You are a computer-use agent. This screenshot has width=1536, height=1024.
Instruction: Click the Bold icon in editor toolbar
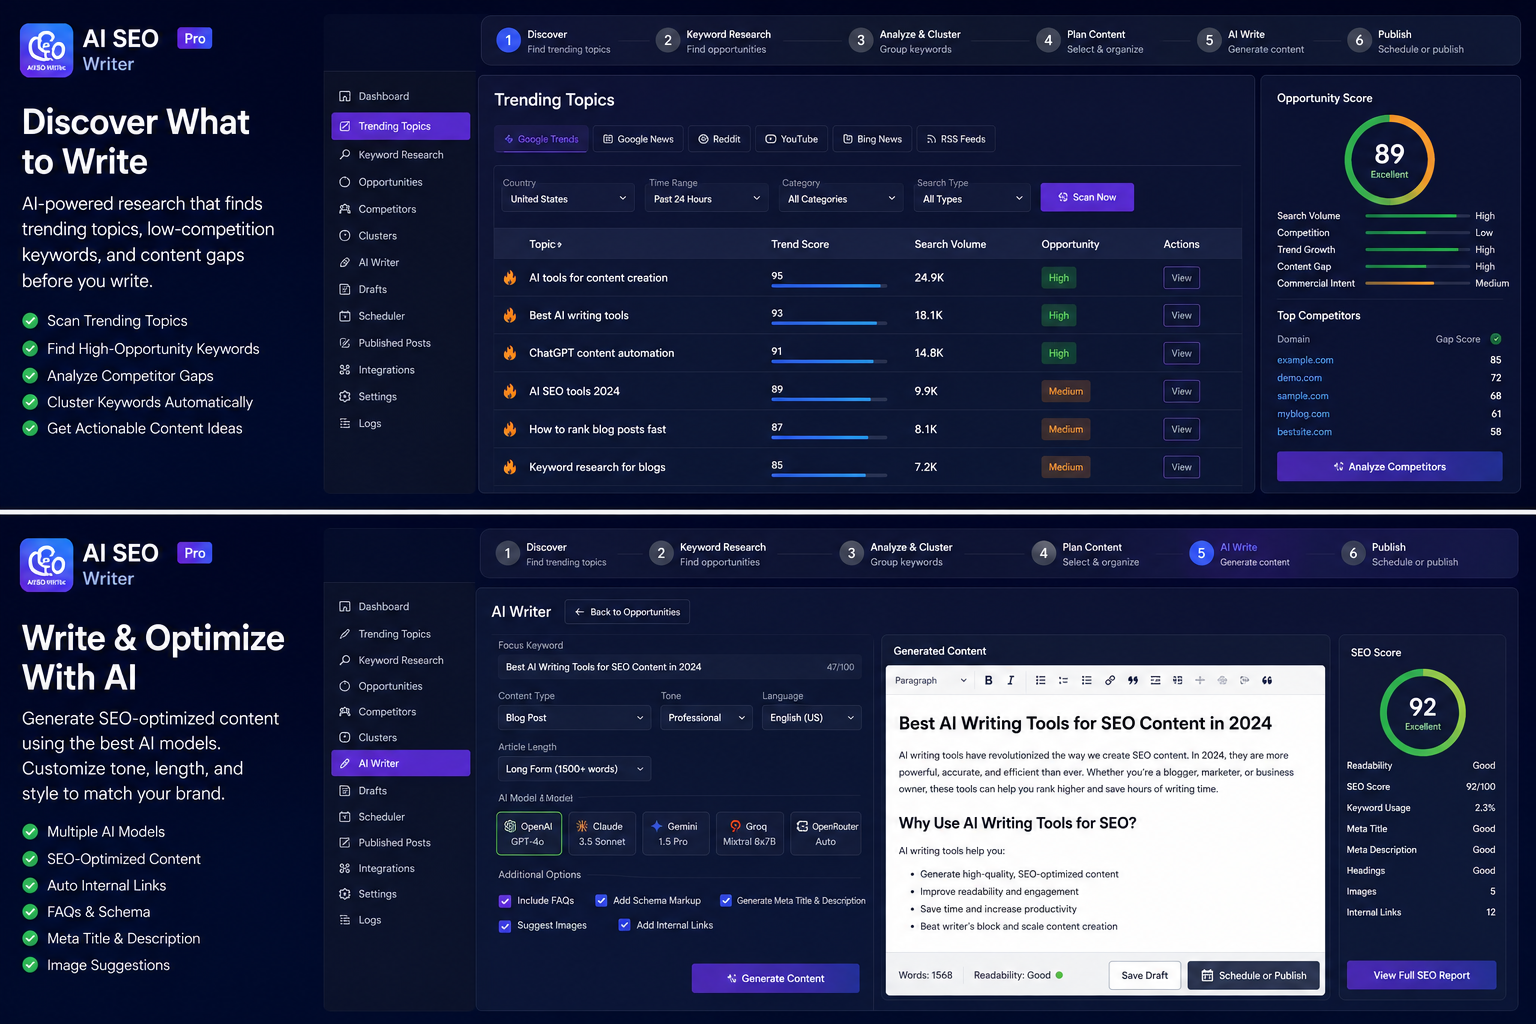tap(988, 680)
